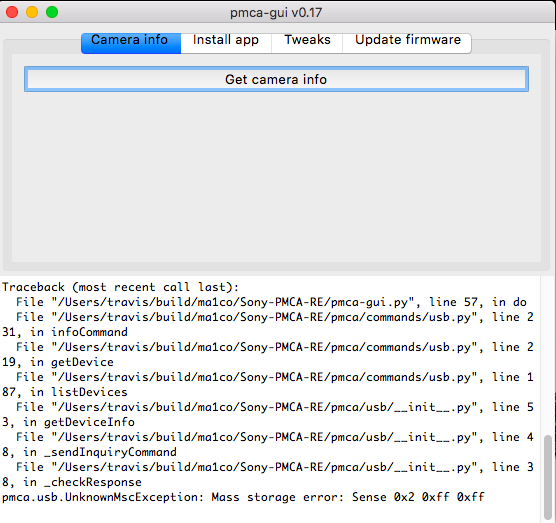Click the getDevice text in the log
The image size is (556, 523).
(x=82, y=362)
